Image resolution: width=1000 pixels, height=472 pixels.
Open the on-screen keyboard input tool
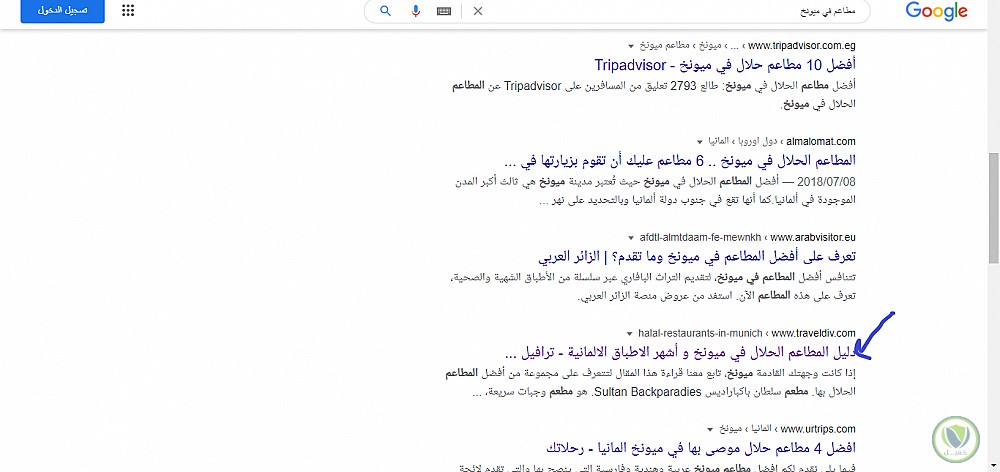445,11
